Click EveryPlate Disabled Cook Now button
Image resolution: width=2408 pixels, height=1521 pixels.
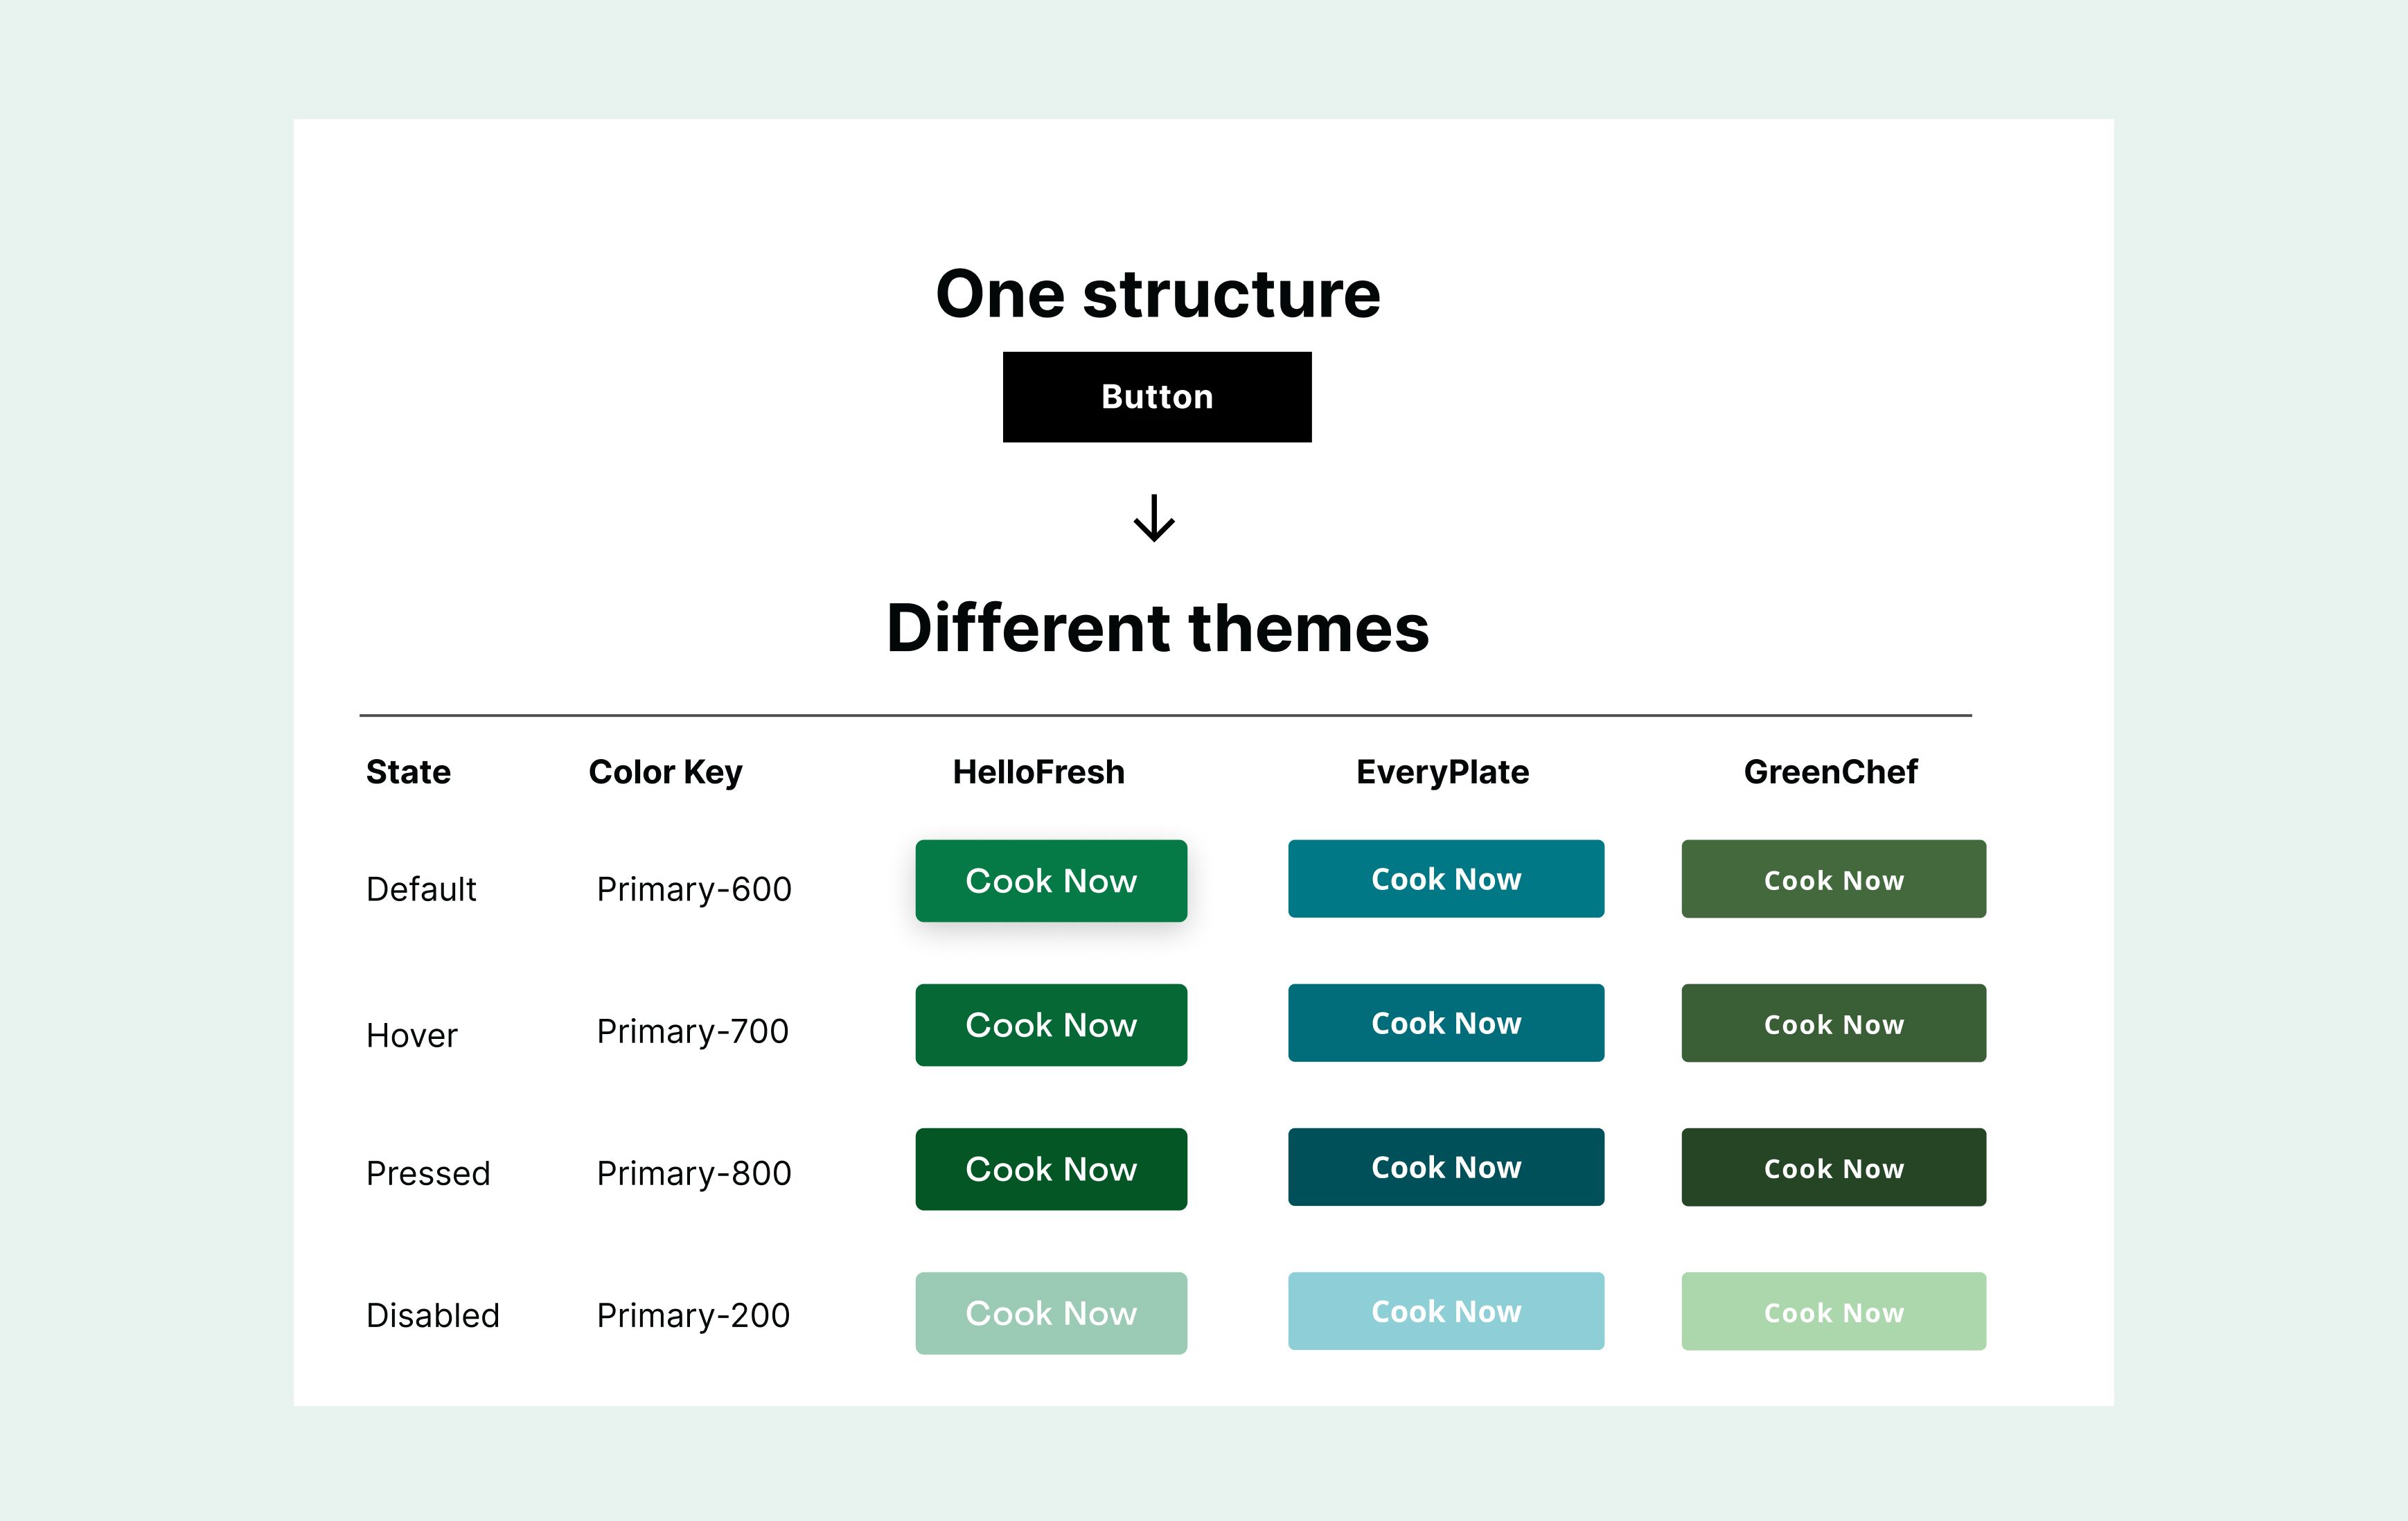(x=1446, y=1311)
